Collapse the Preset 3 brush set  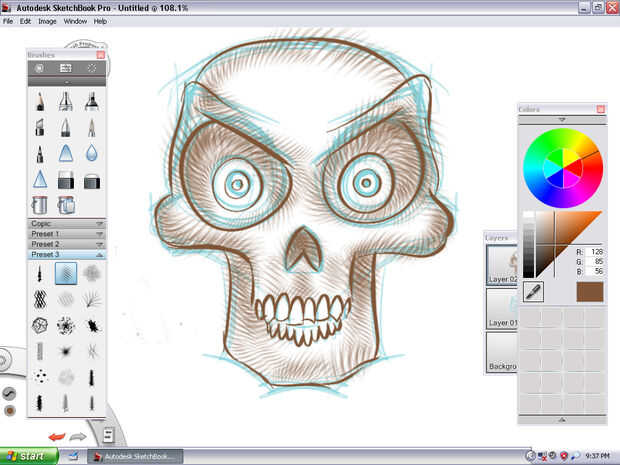(x=66, y=254)
